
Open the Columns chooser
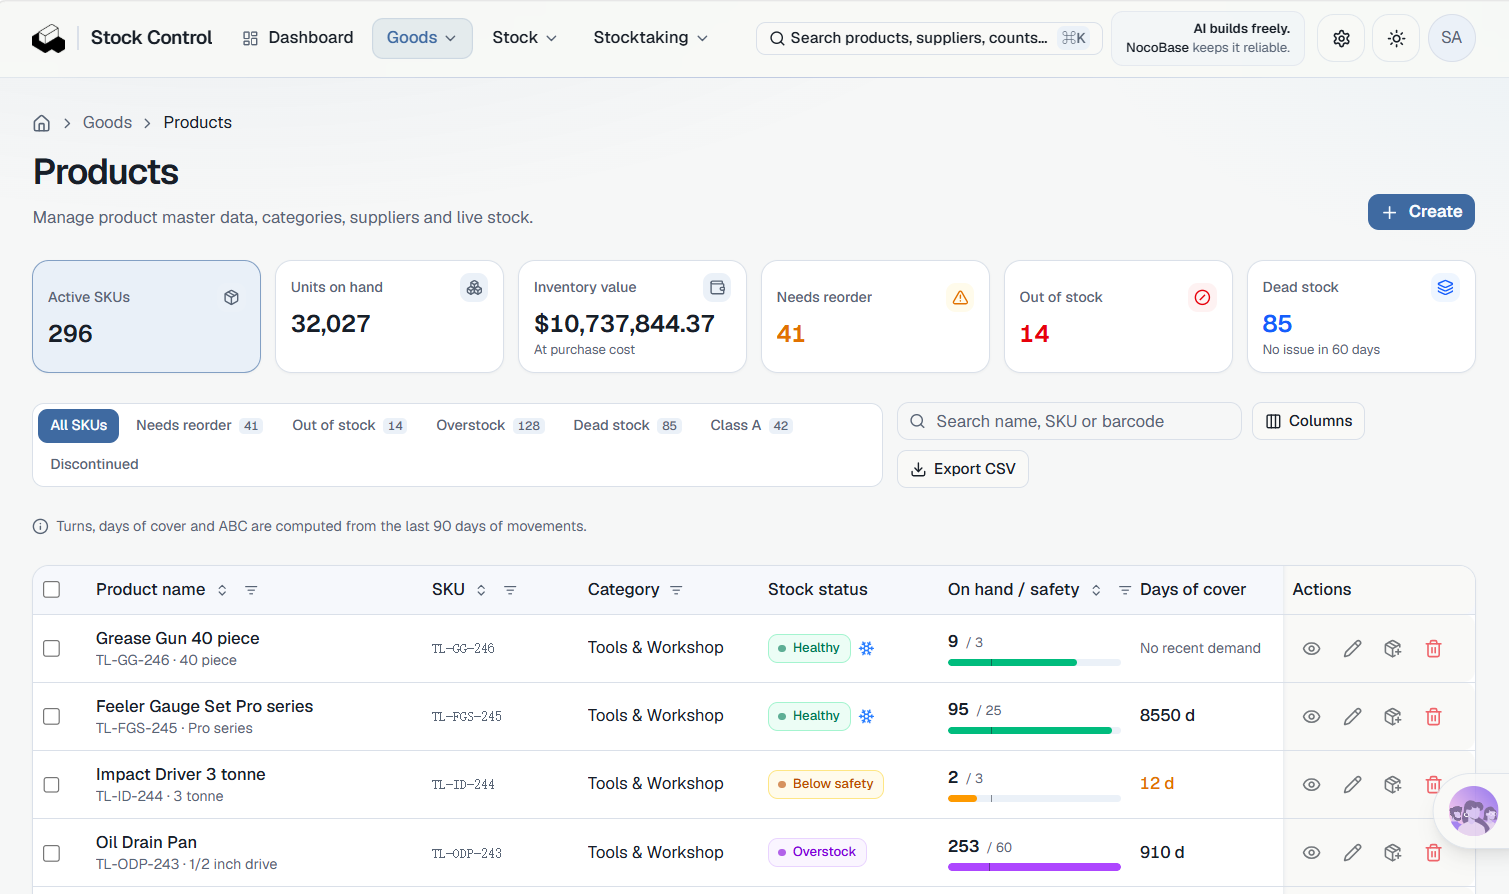click(1308, 421)
